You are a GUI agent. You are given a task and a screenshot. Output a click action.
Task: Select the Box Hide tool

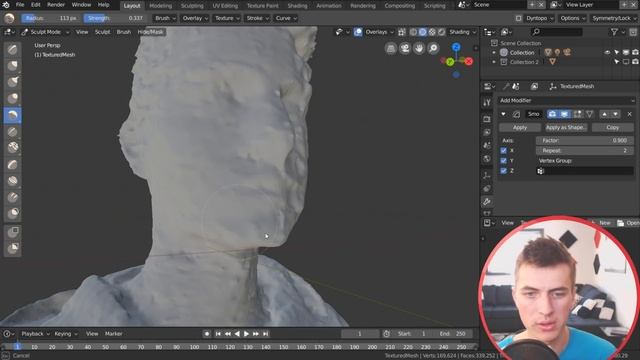click(13, 248)
